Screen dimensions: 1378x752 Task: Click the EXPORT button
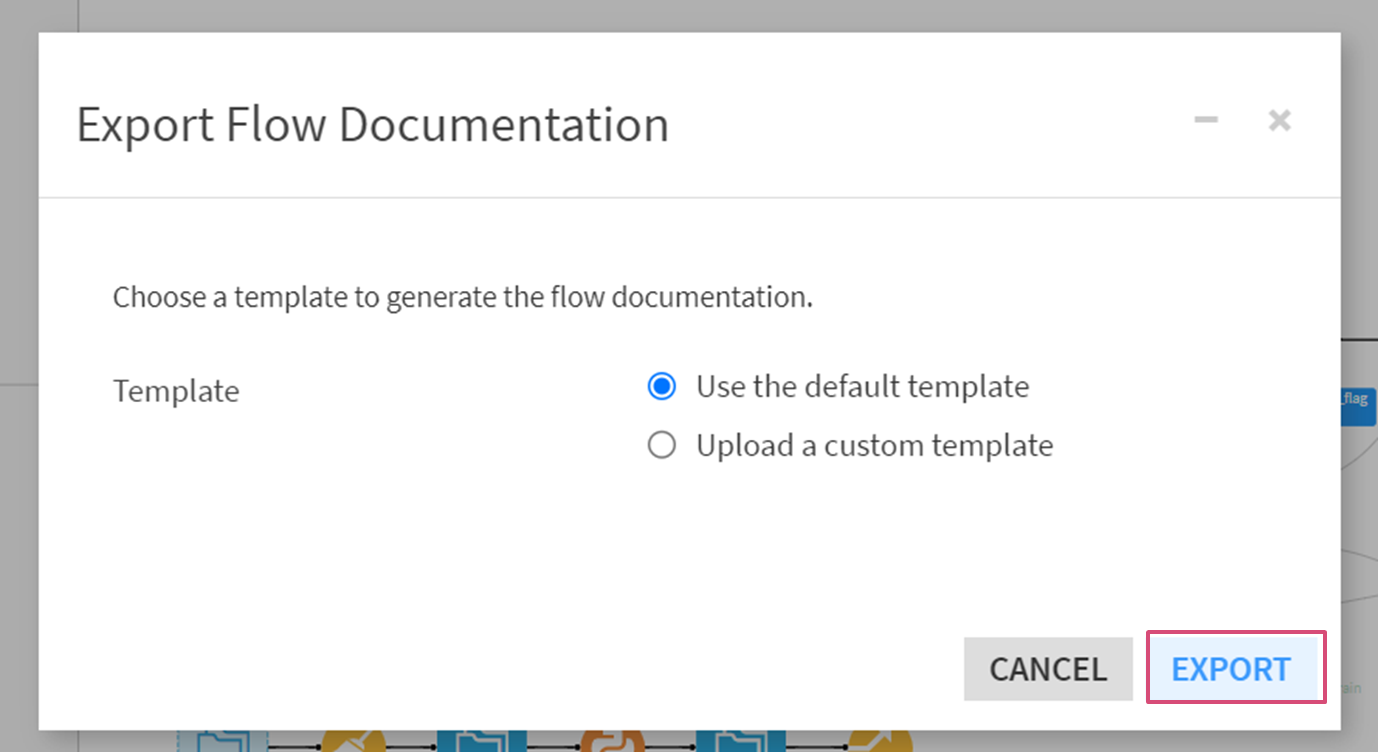click(x=1235, y=667)
